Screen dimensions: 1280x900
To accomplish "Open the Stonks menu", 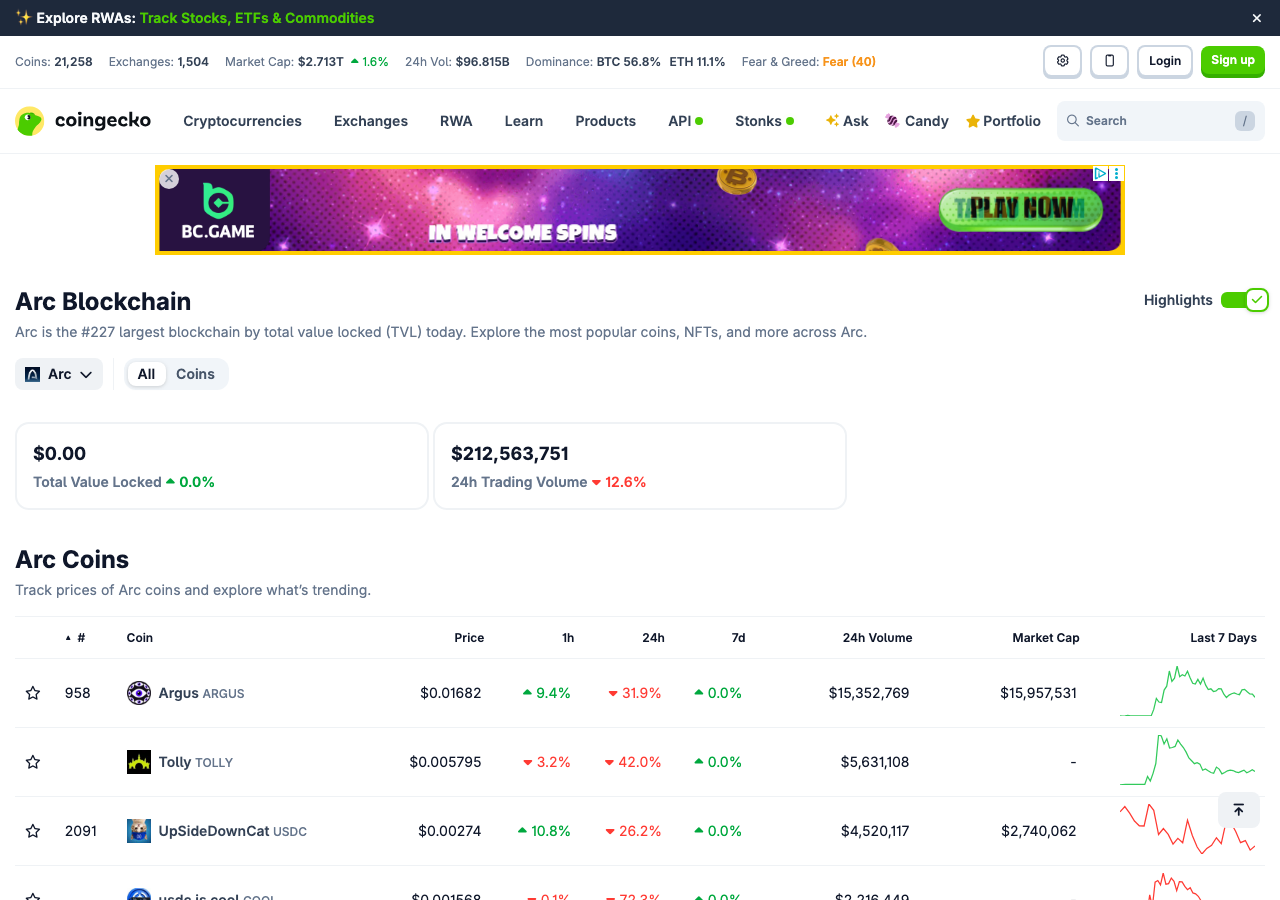I will tap(764, 121).
